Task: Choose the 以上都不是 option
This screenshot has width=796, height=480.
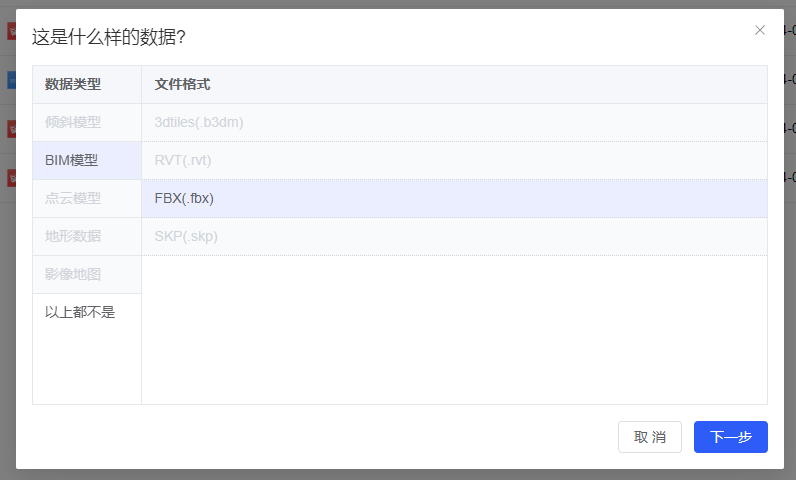Action: pos(80,312)
